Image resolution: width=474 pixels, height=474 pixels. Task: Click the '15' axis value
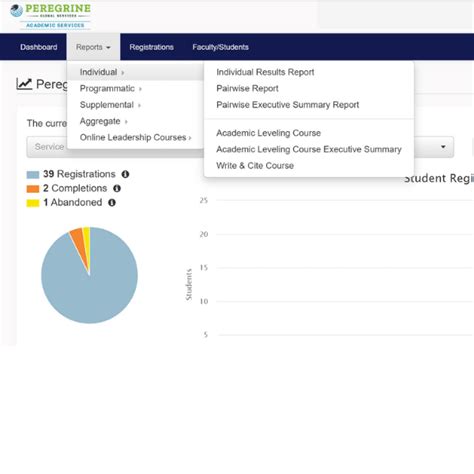[x=204, y=268]
